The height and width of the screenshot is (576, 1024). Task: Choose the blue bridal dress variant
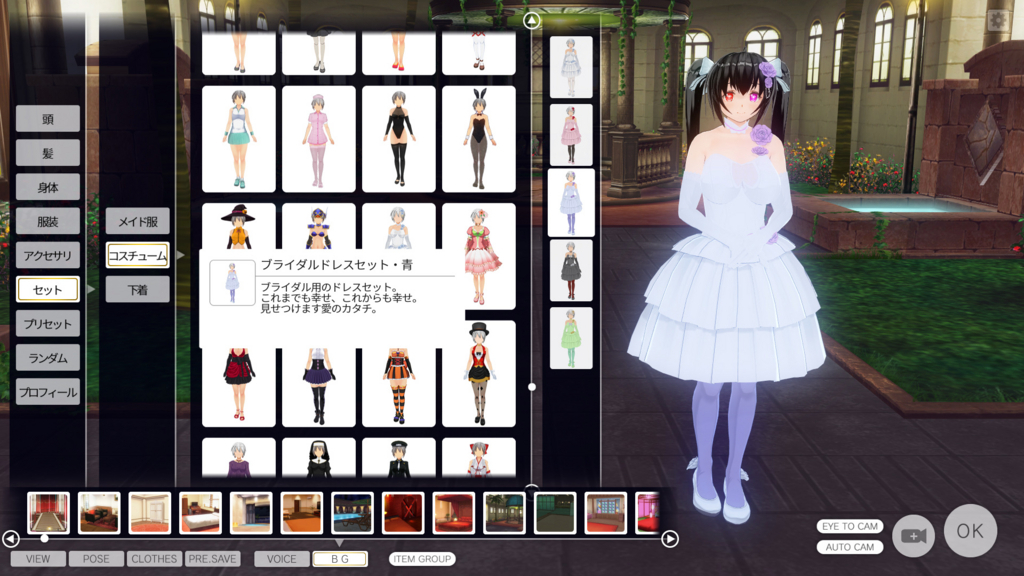coord(571,202)
